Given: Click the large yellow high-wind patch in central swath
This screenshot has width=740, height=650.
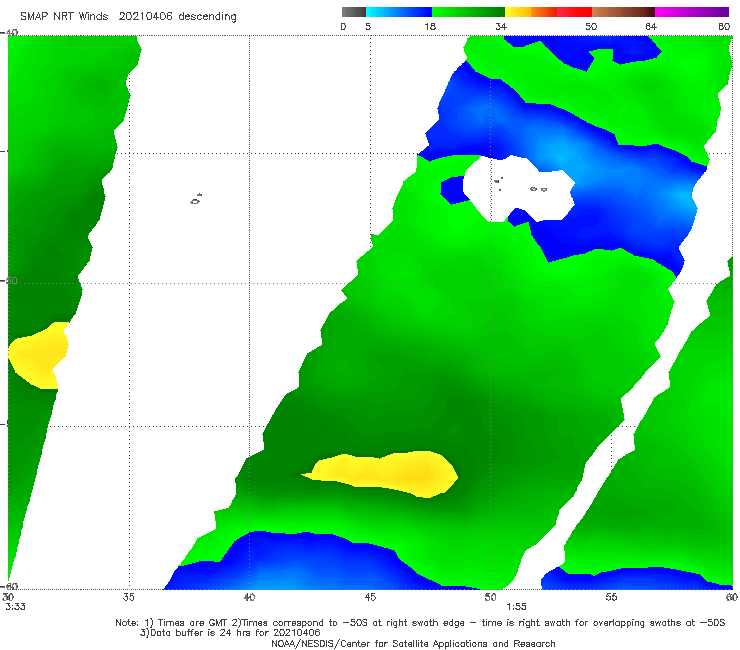Looking at the screenshot, I should click(380, 474).
